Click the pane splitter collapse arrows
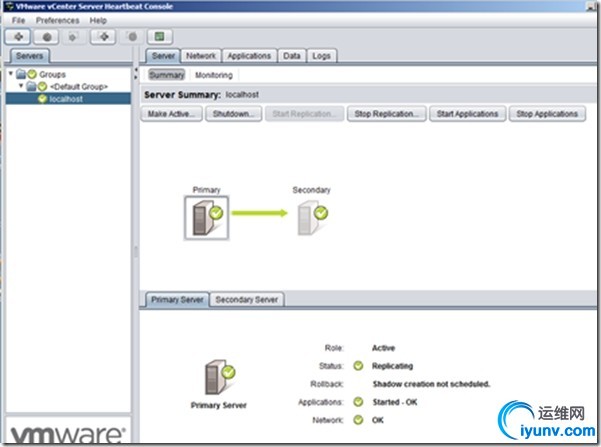The height and width of the screenshot is (447, 601). pos(136,74)
